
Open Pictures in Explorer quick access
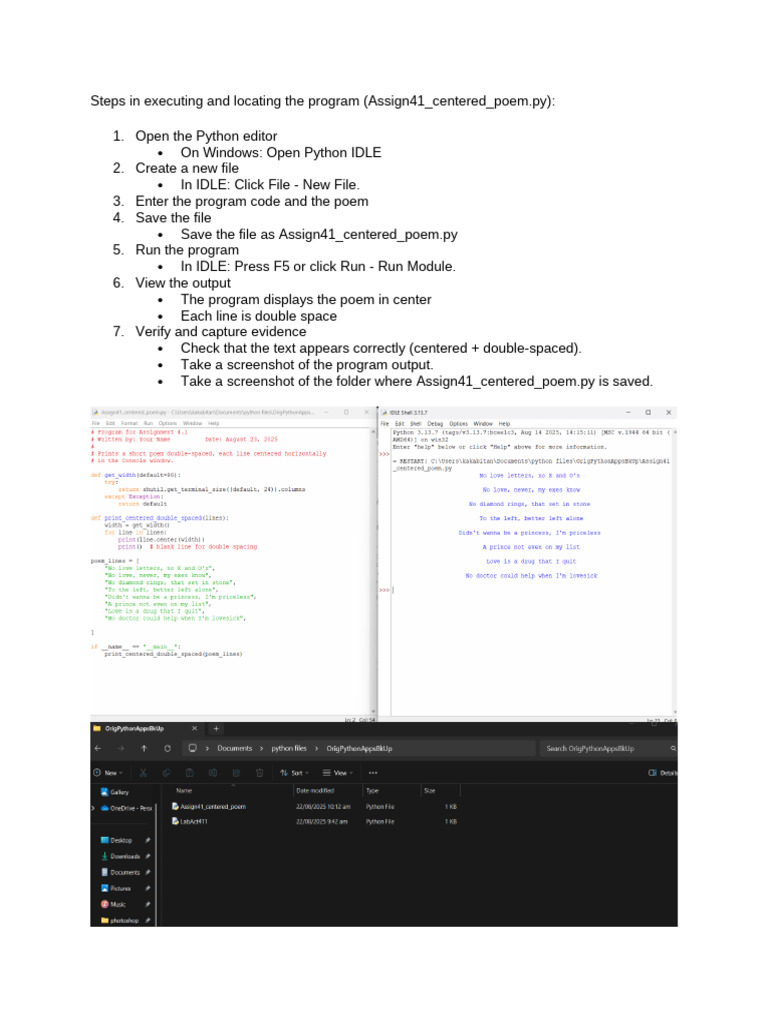click(116, 888)
